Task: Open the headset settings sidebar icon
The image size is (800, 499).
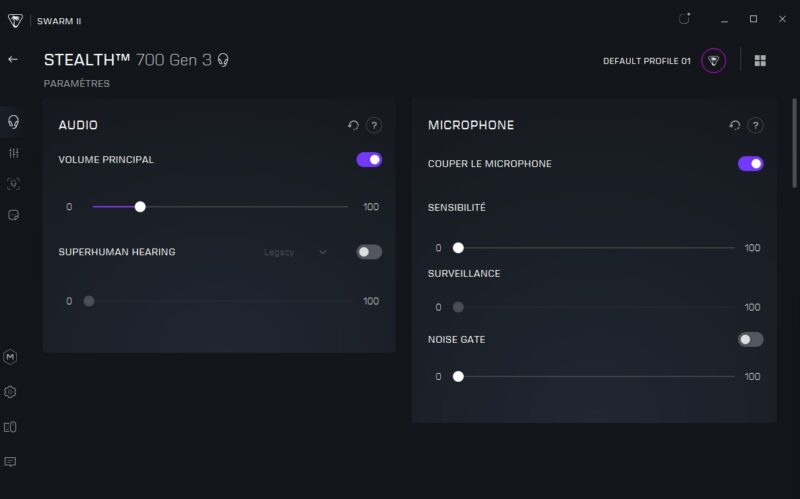Action: [x=13, y=122]
